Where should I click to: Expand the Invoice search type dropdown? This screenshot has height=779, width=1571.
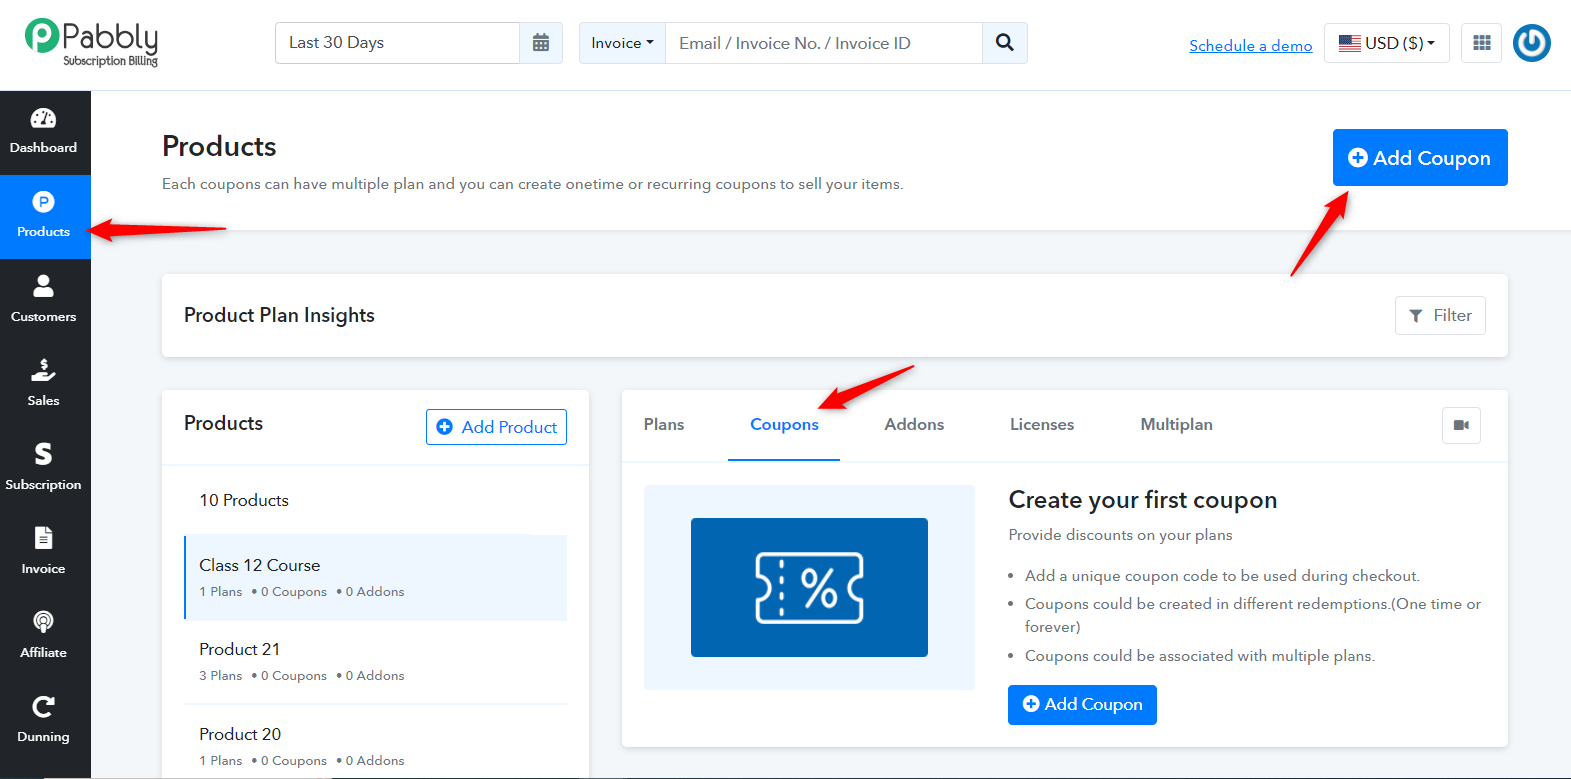click(622, 43)
